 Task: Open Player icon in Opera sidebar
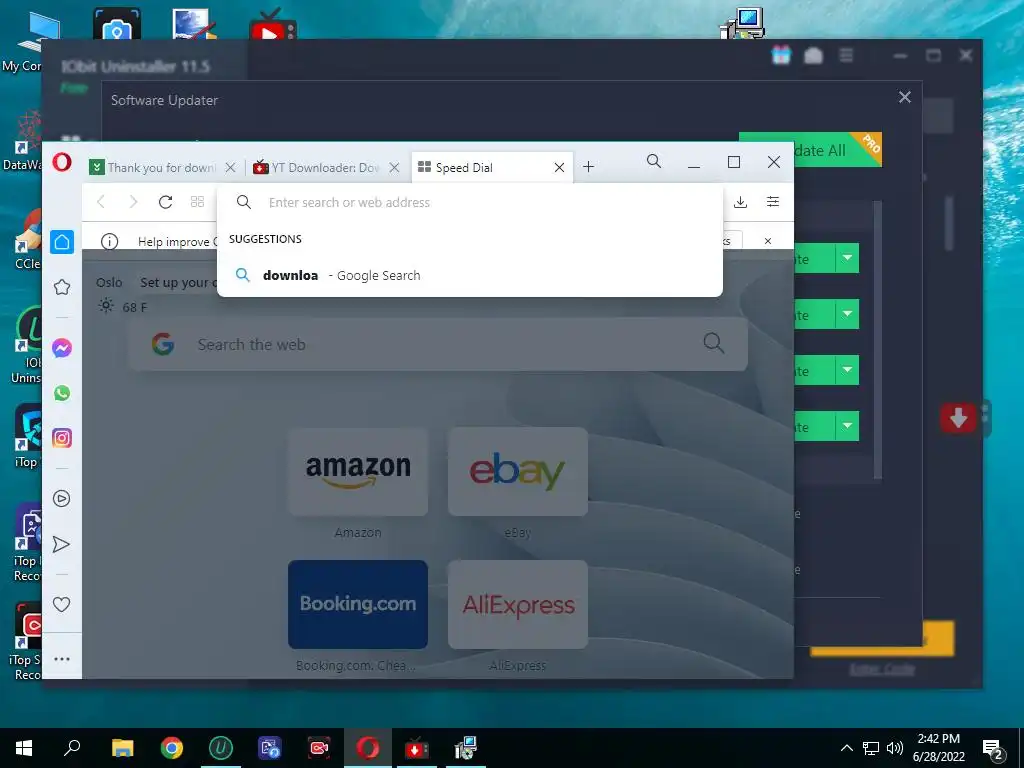pyautogui.click(x=61, y=499)
